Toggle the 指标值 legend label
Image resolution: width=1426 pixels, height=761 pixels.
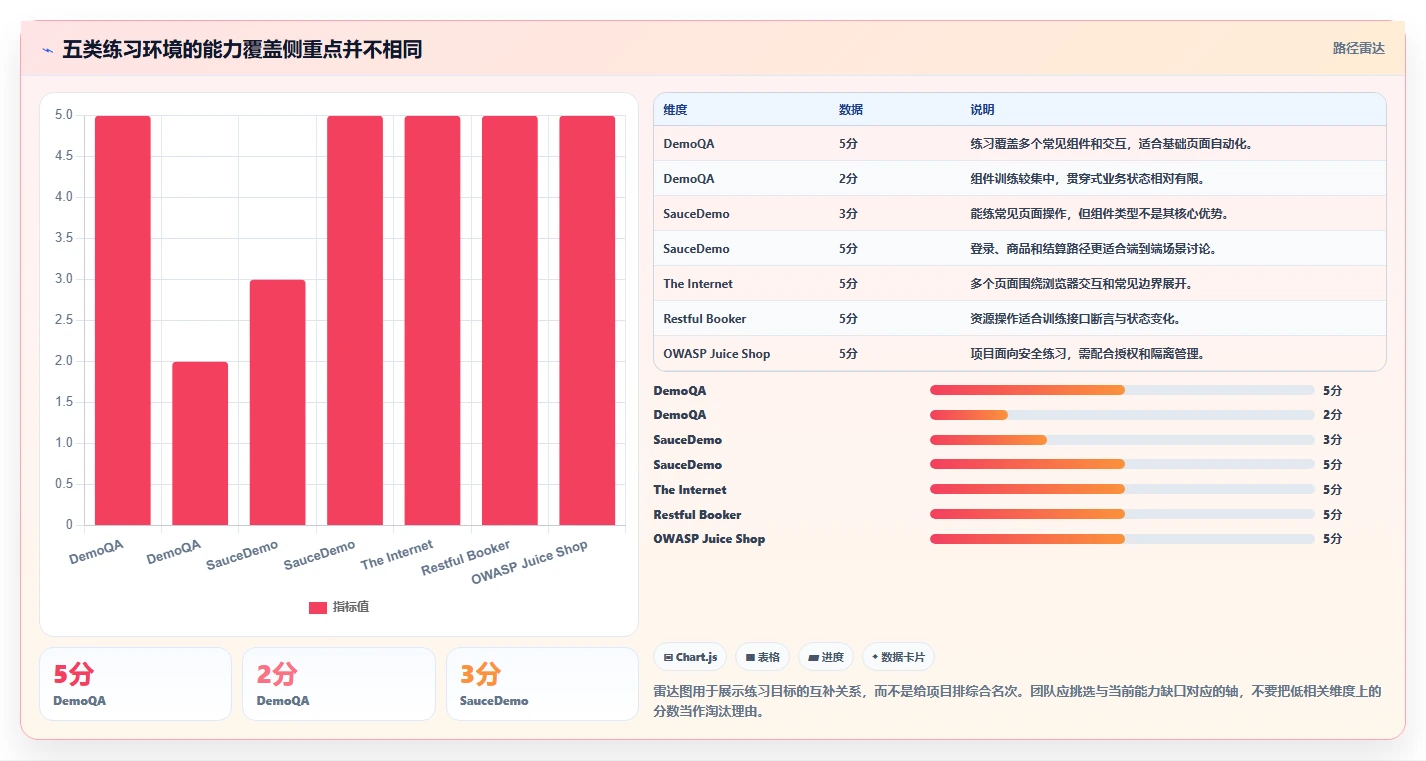click(351, 607)
